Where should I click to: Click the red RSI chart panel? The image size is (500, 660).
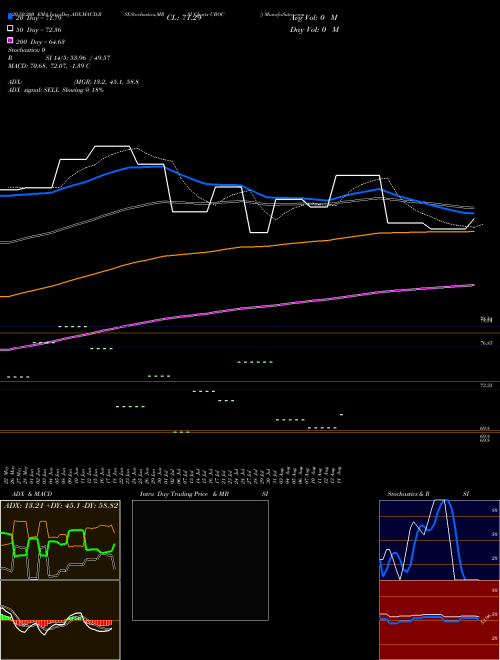tap(439, 620)
